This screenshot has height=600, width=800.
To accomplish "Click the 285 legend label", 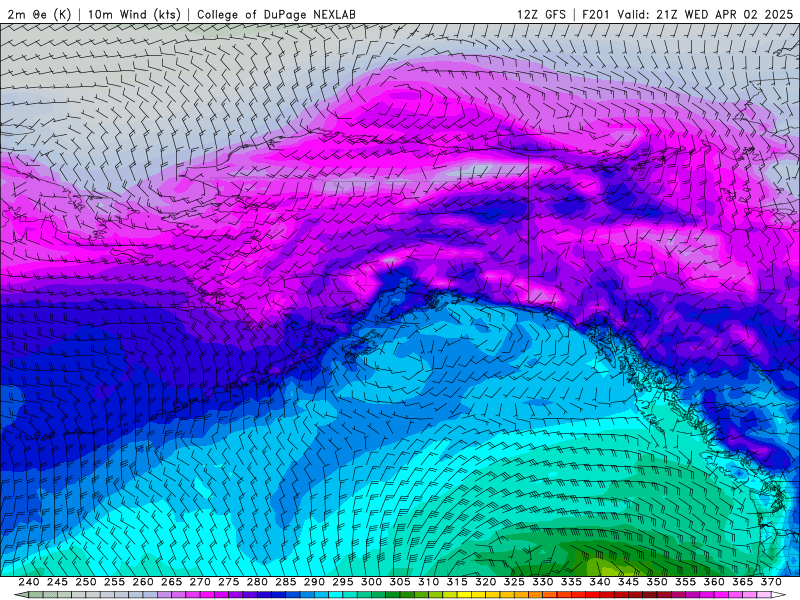I will (286, 582).
